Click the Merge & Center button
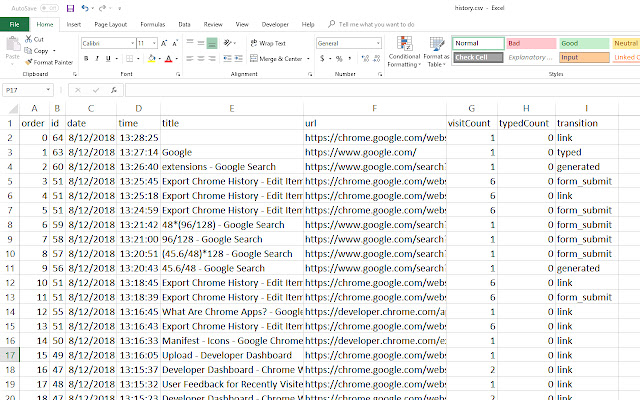The image size is (640, 400). 274,59
